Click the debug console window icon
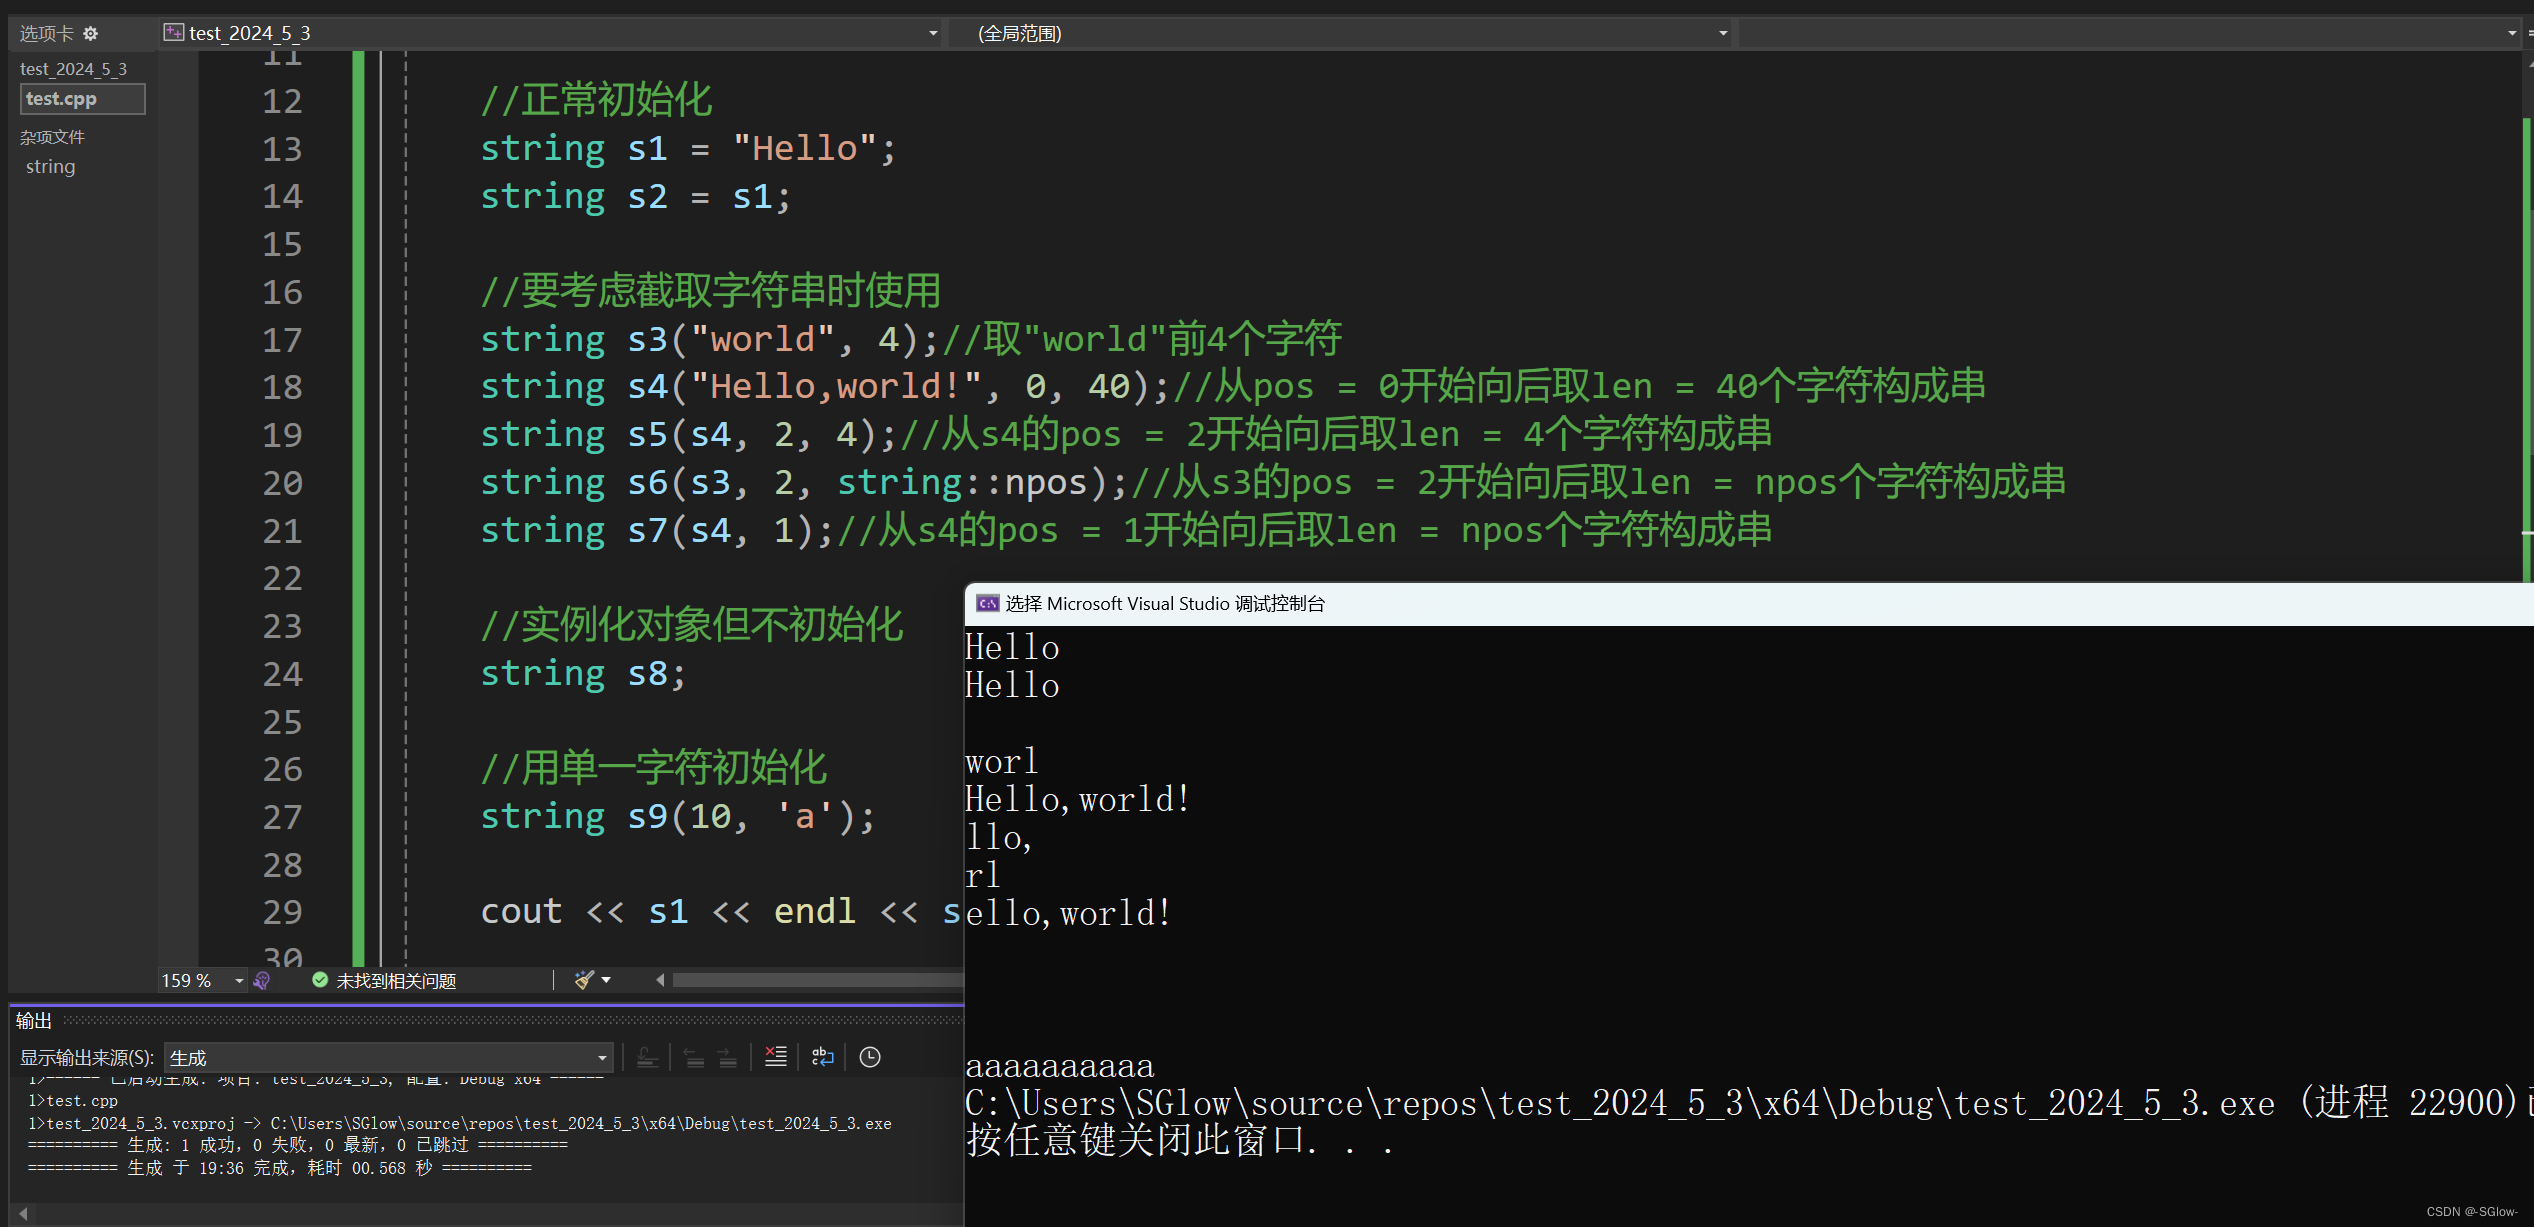The width and height of the screenshot is (2534, 1227). tap(987, 603)
